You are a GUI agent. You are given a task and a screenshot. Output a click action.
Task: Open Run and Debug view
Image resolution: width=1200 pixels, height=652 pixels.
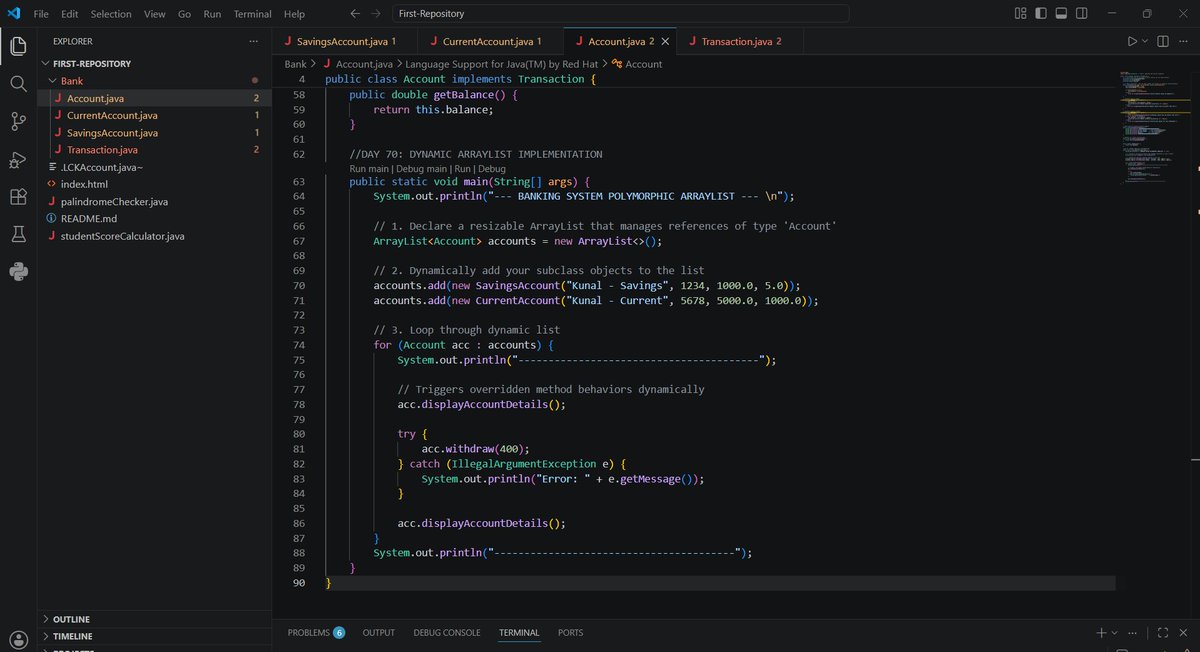point(18,160)
